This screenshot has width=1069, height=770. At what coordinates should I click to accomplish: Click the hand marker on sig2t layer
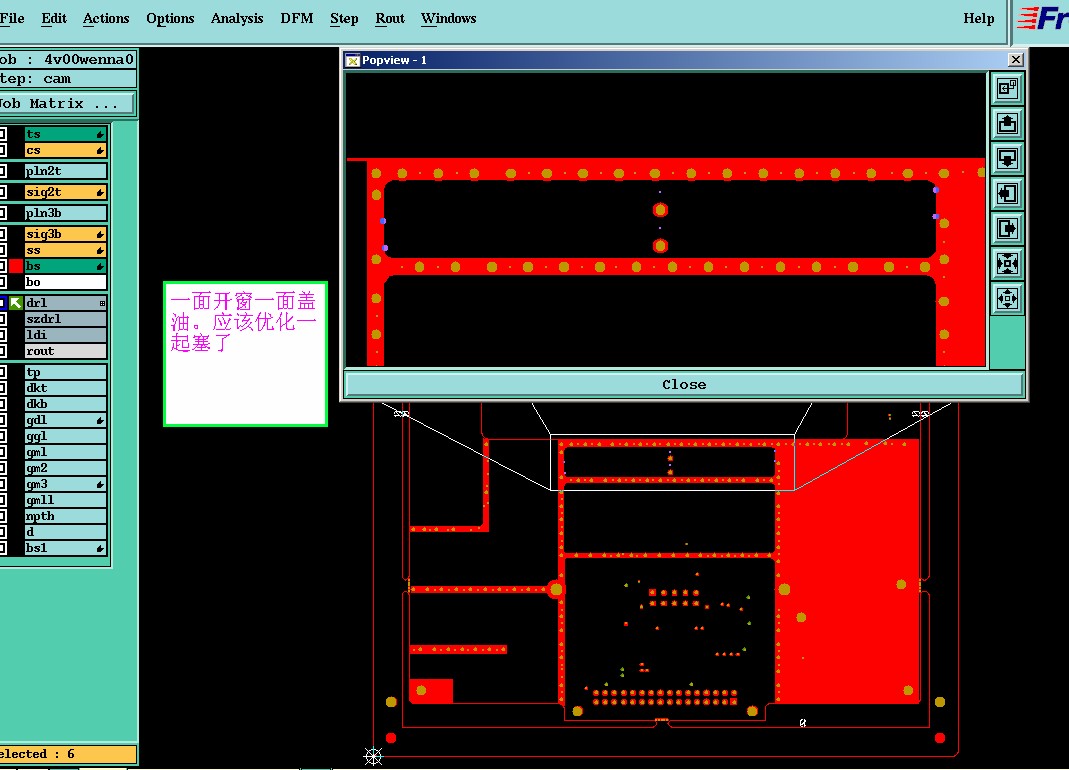(x=100, y=193)
